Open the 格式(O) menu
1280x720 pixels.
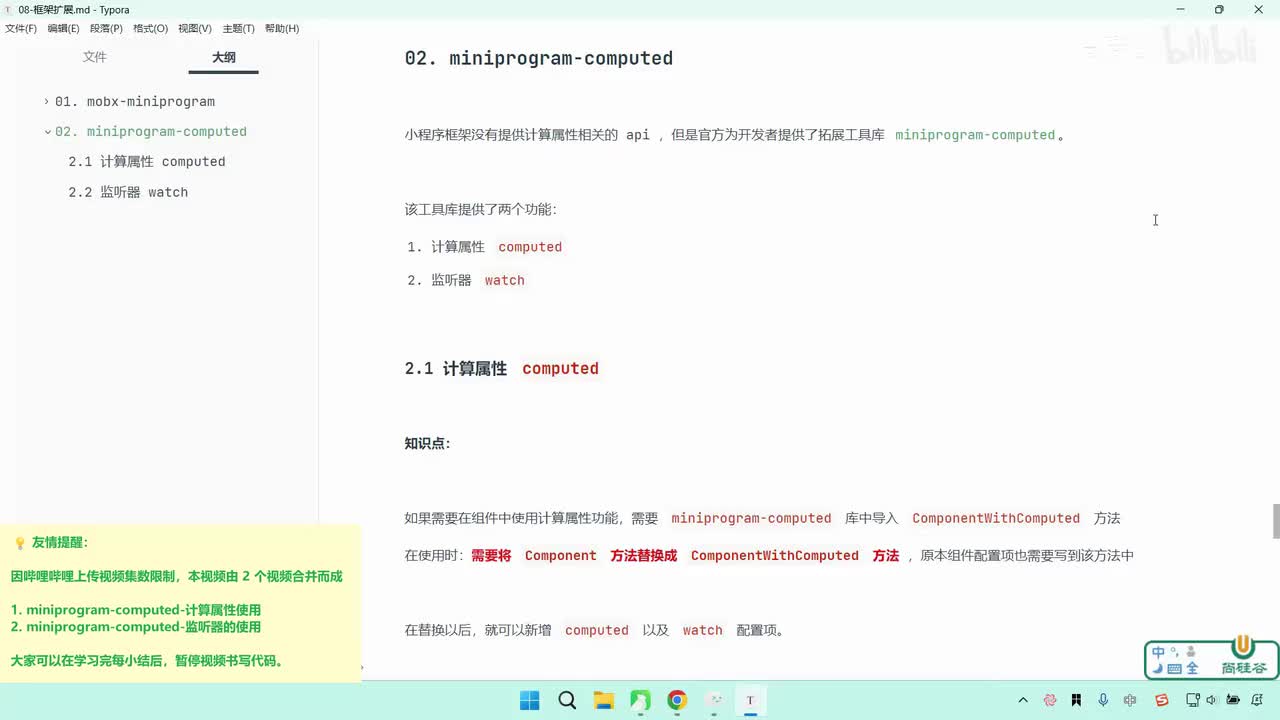[150, 28]
